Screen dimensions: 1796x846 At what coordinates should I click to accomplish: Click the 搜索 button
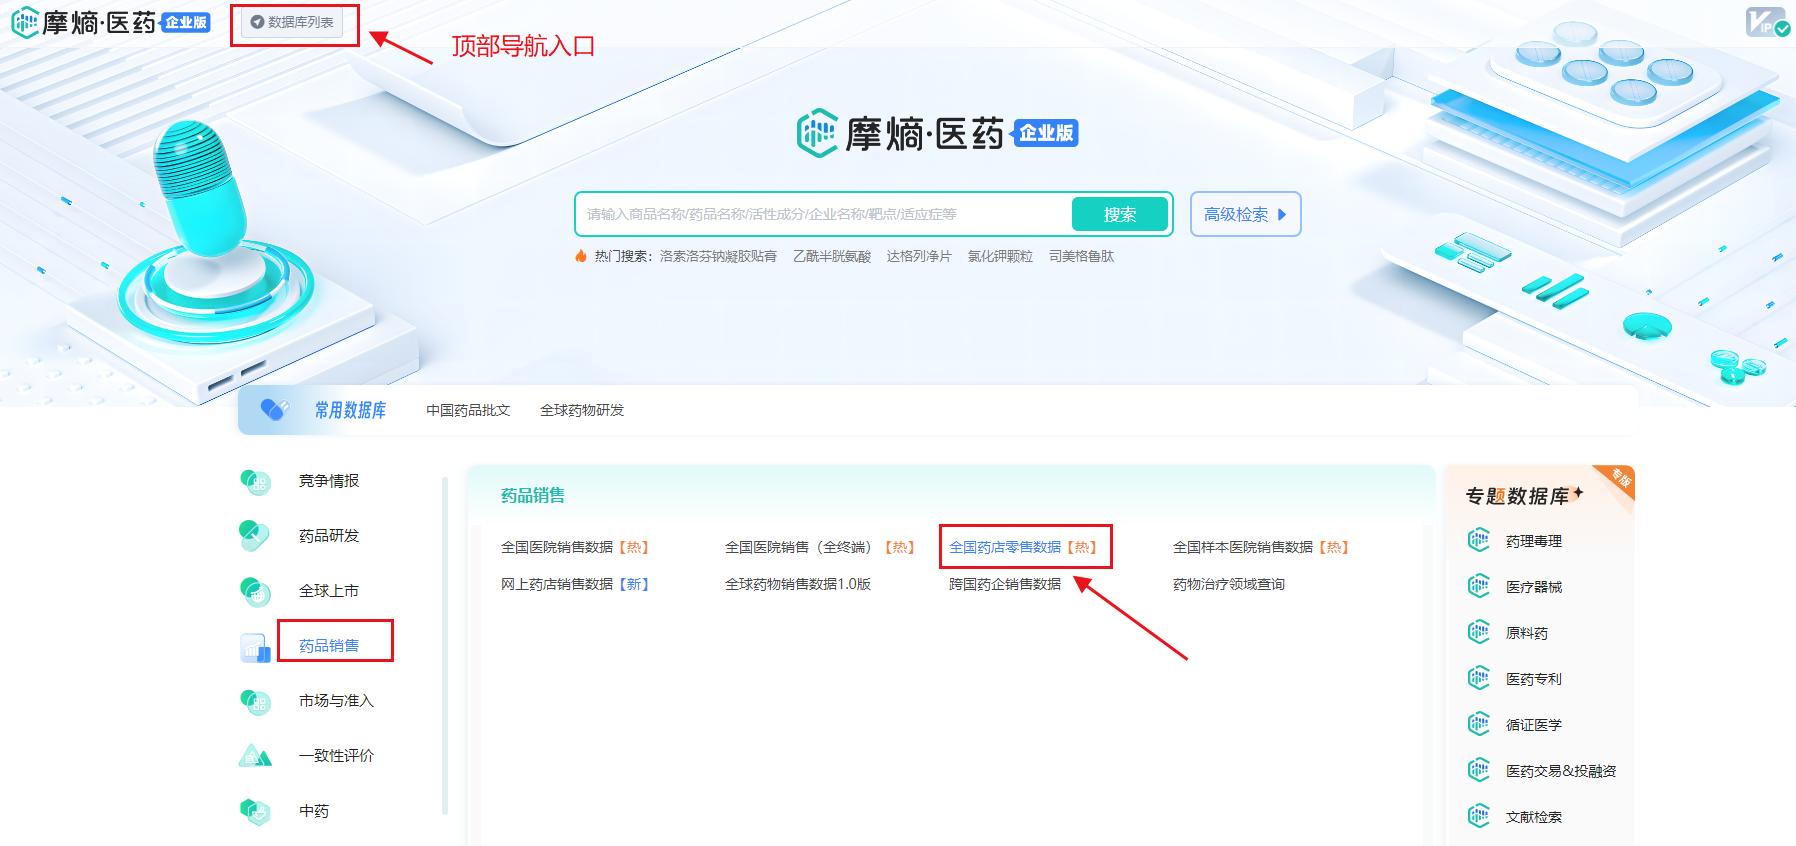1119,214
